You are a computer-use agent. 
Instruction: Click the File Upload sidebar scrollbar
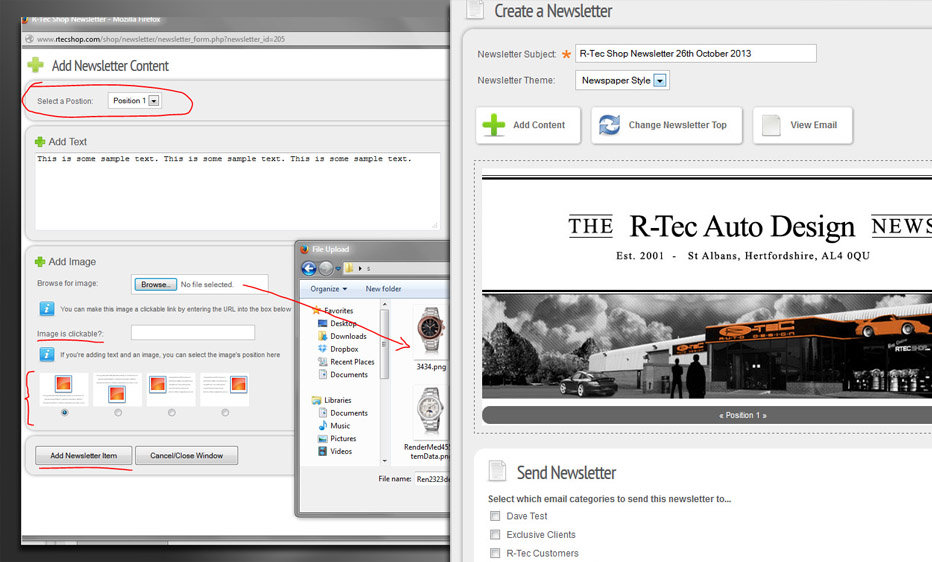pyautogui.click(x=385, y=343)
